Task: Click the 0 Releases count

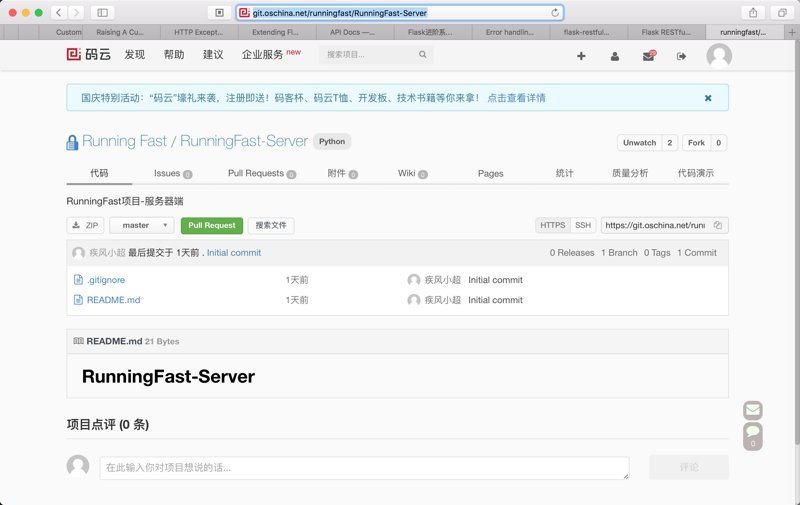Action: coord(572,252)
